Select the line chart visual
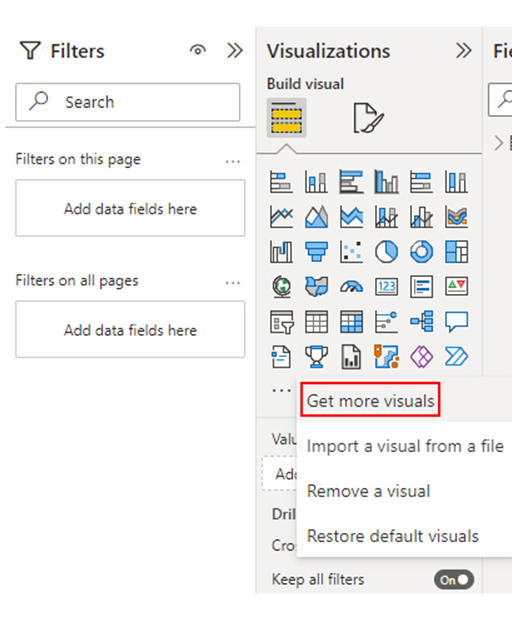Image resolution: width=515 pixels, height=620 pixels. pos(281,217)
